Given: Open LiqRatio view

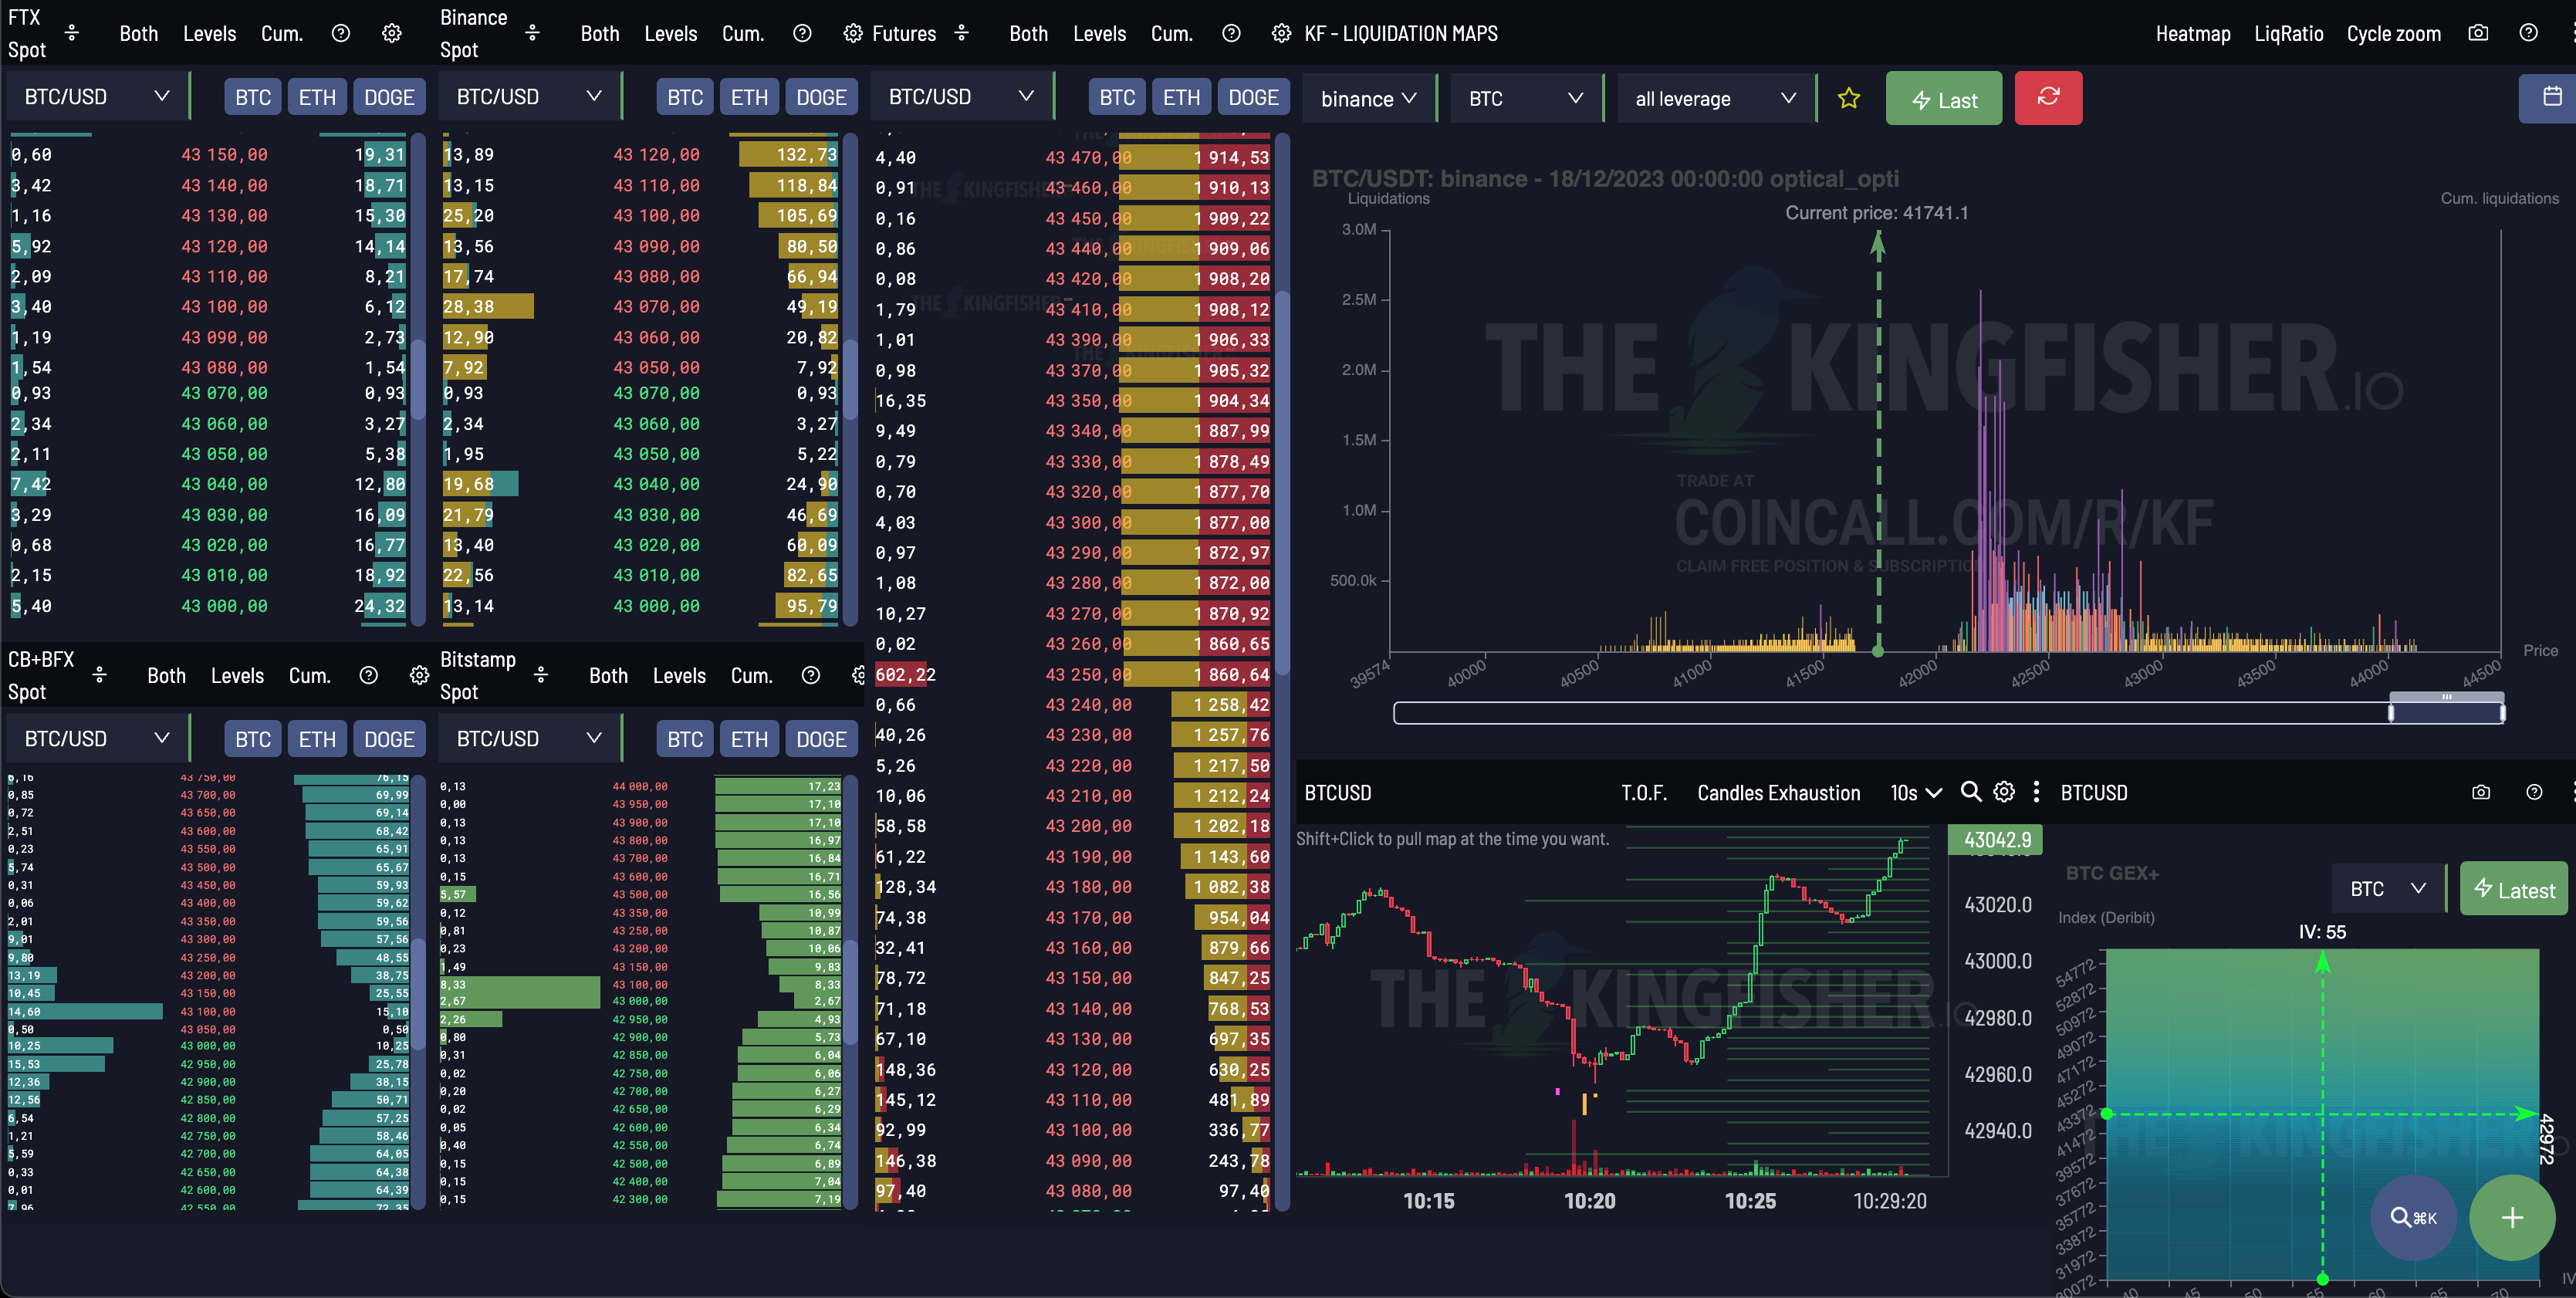Looking at the screenshot, I should point(2288,33).
